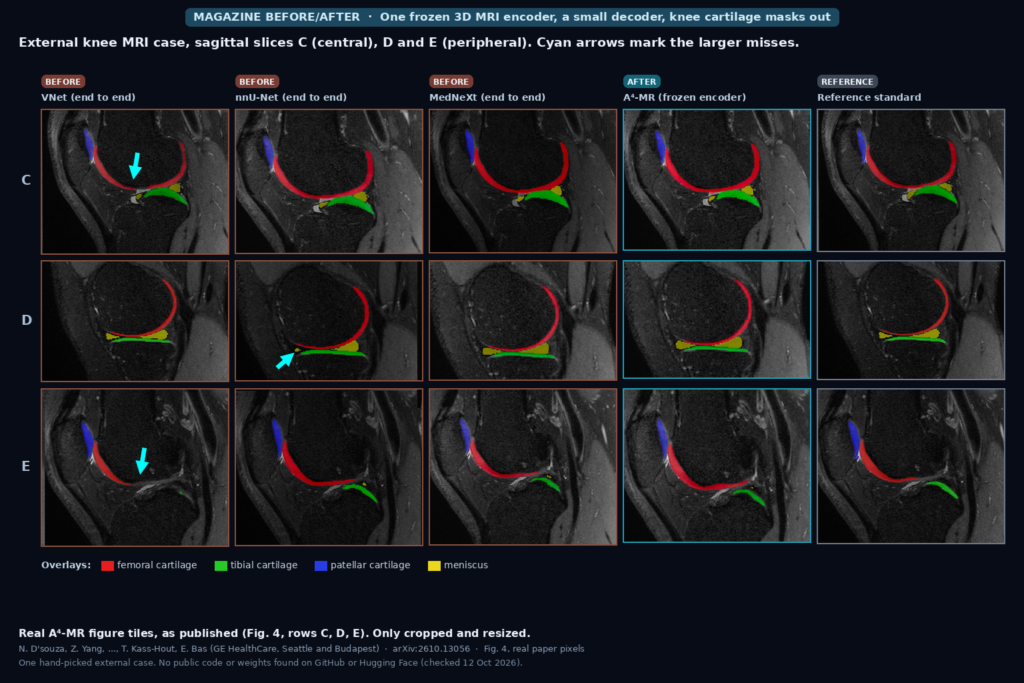Image resolution: width=1024 pixels, height=683 pixels.
Task: Click the "Overlays:" legend label
Action: point(66,565)
